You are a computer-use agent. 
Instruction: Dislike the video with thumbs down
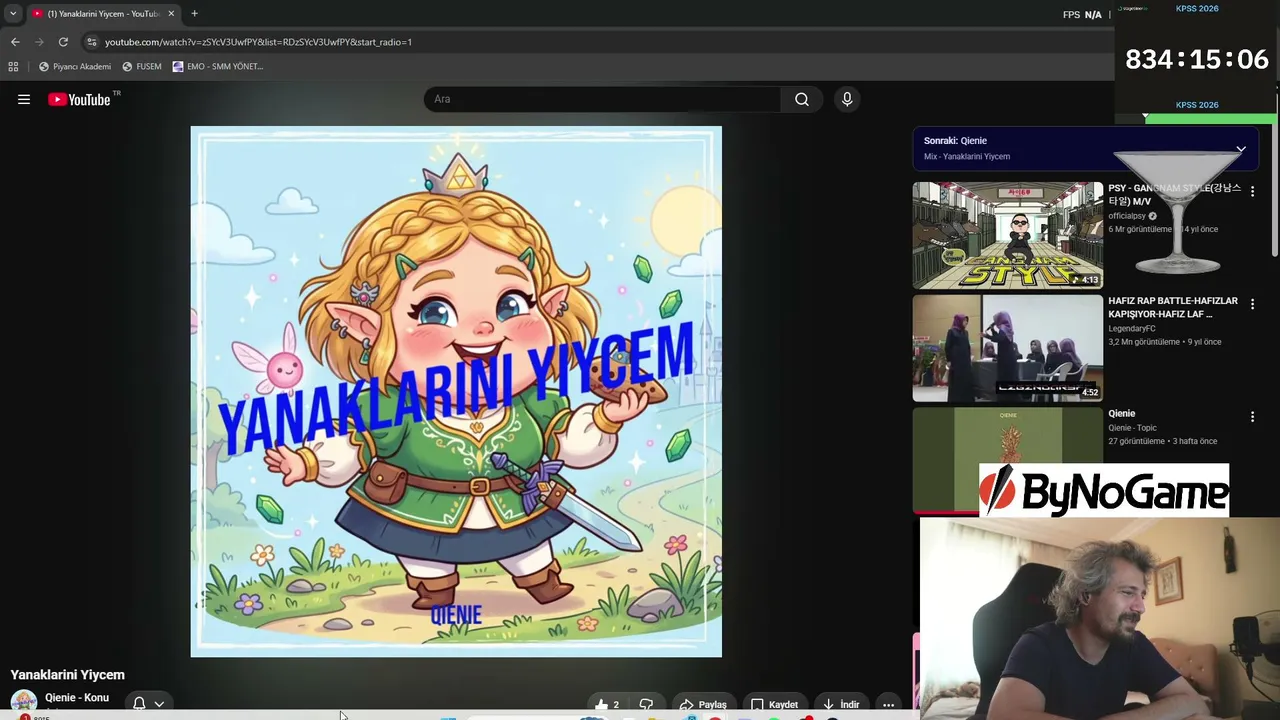(646, 705)
